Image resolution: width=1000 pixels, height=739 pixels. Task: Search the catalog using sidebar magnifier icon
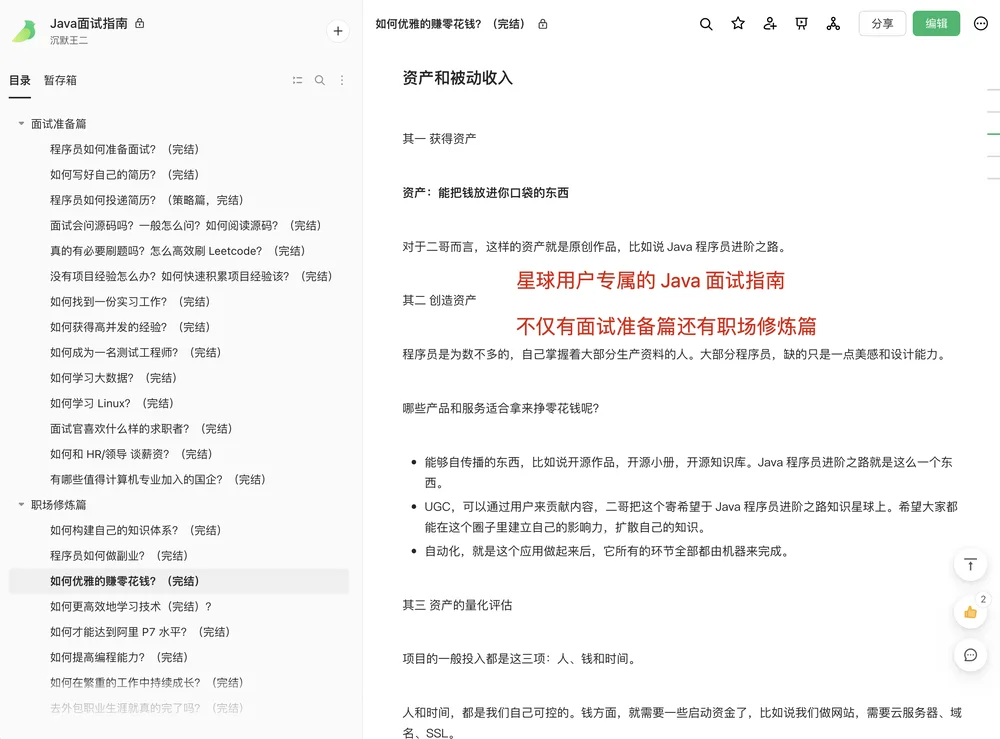click(x=320, y=80)
